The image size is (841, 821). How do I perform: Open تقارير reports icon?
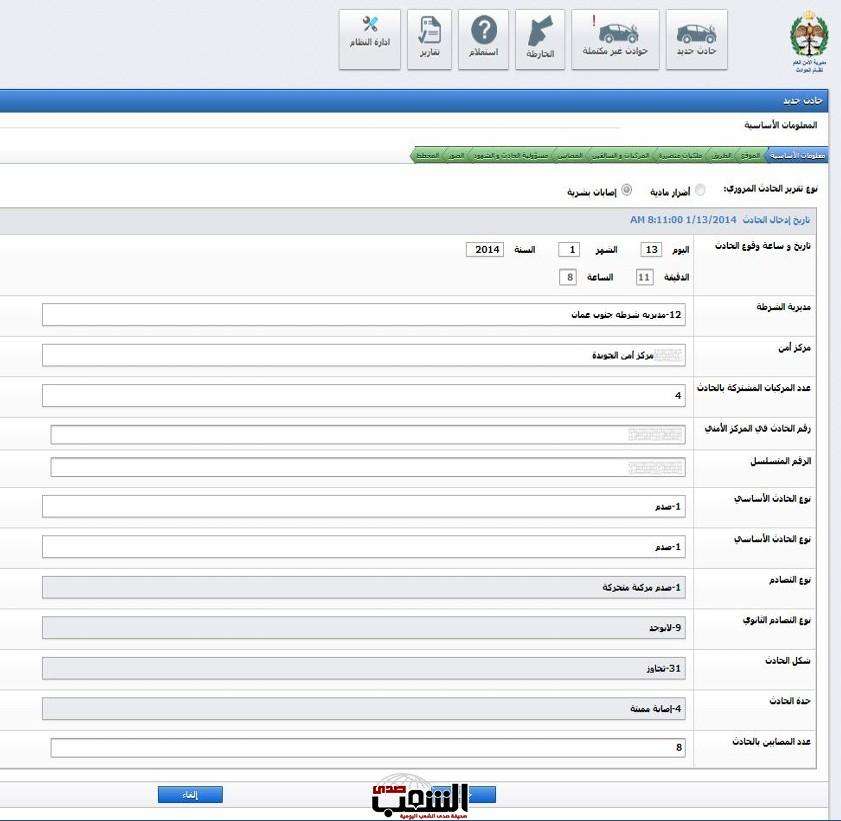pyautogui.click(x=429, y=39)
